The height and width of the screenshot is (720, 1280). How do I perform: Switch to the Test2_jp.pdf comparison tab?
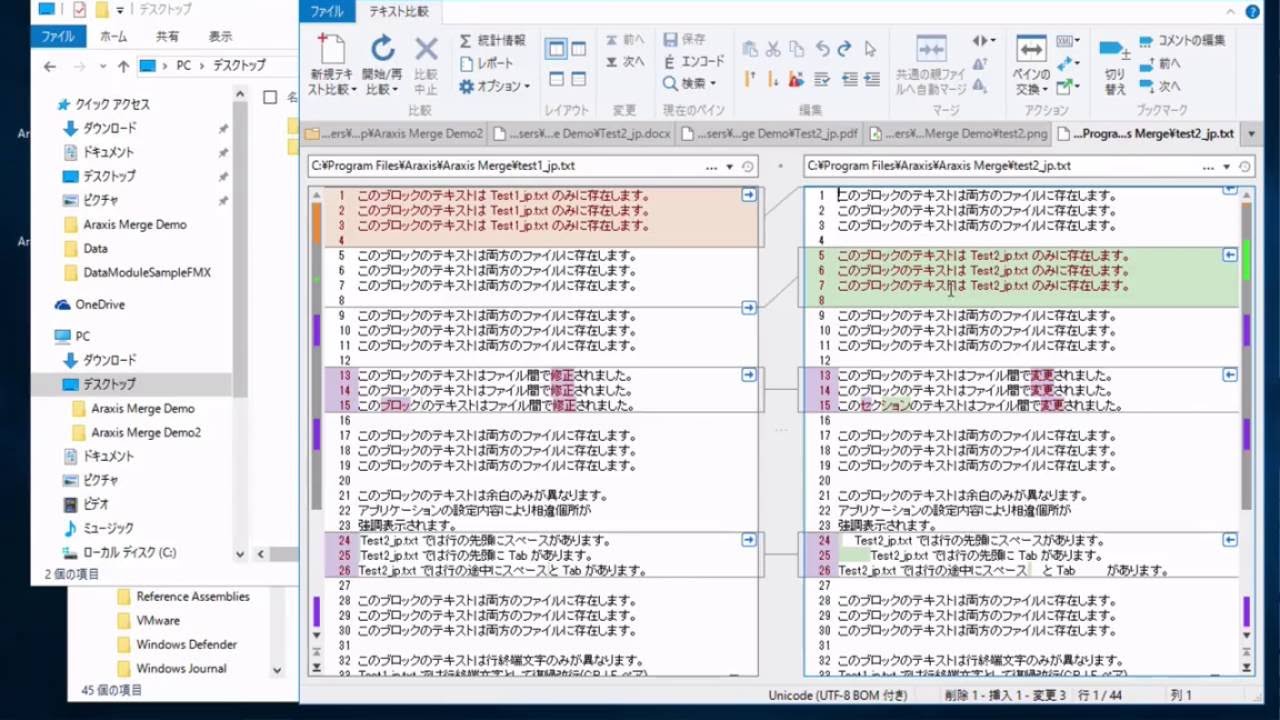769,133
